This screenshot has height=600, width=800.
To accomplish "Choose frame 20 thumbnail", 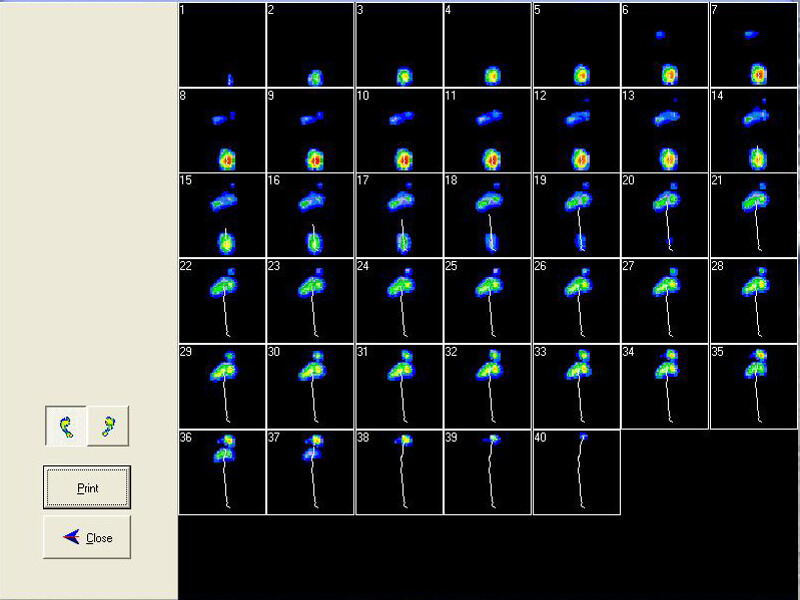I will pyautogui.click(x=665, y=215).
